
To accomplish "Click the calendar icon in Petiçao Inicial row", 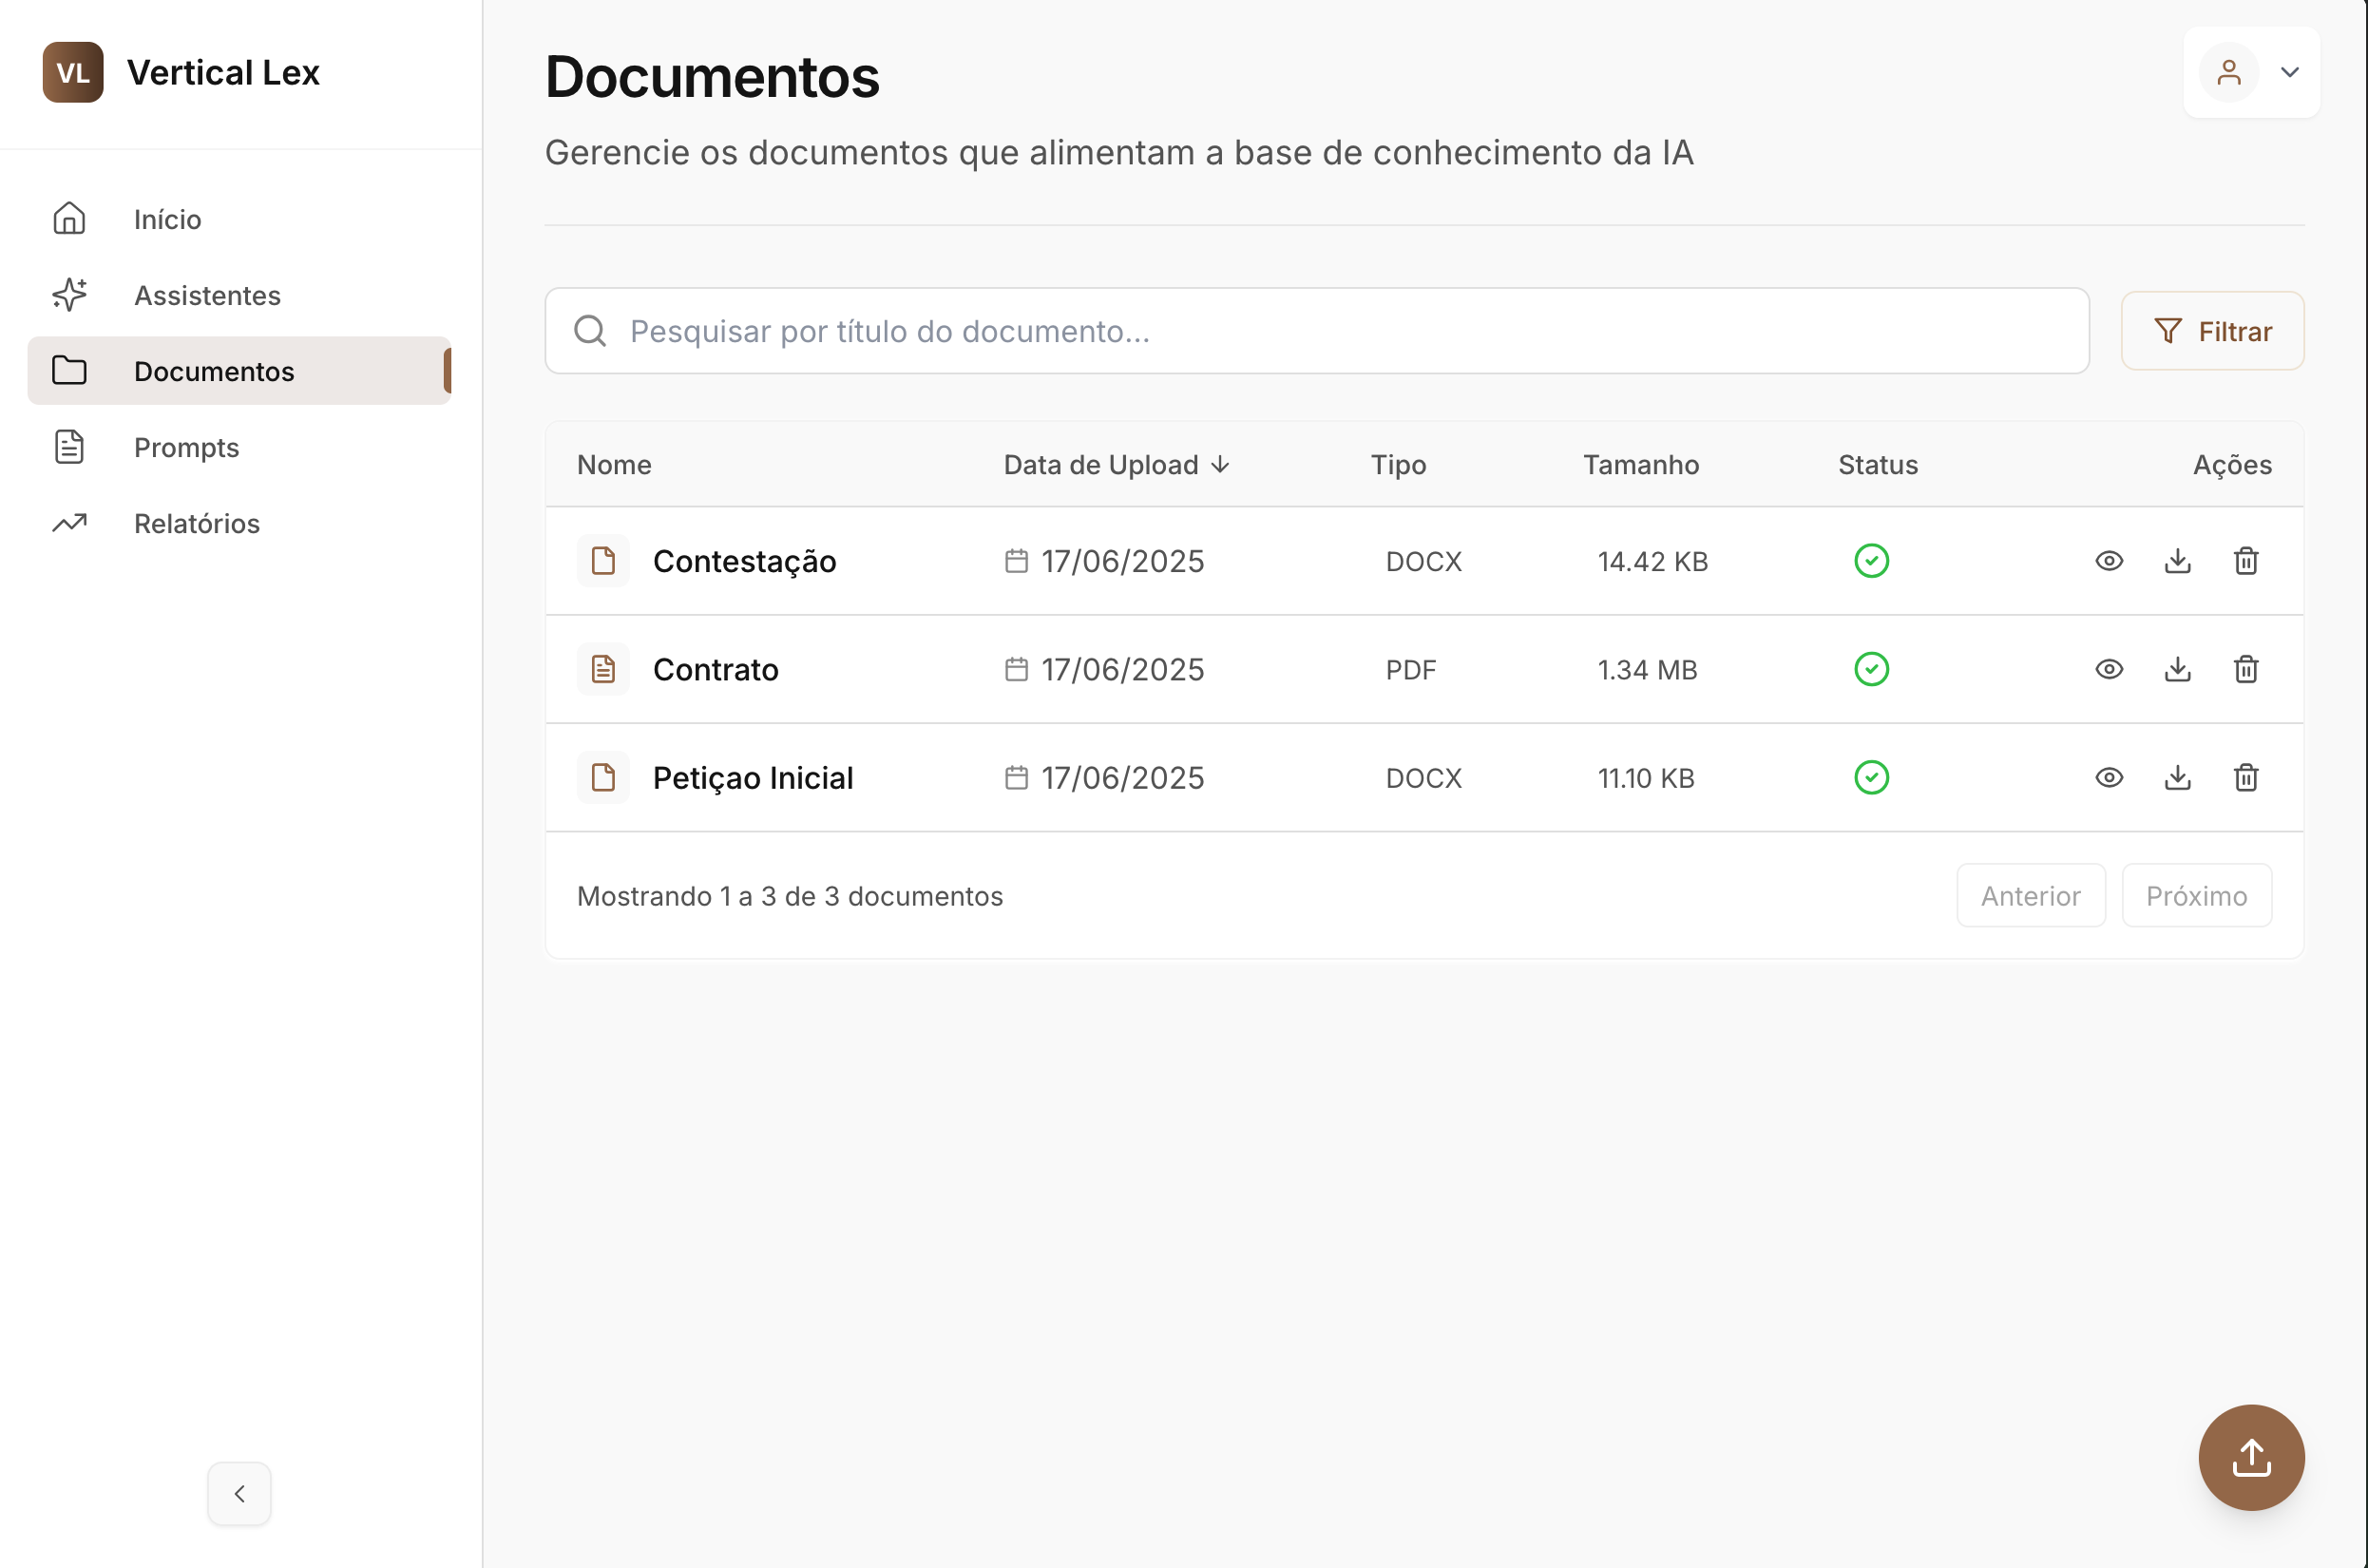I will click(1016, 777).
